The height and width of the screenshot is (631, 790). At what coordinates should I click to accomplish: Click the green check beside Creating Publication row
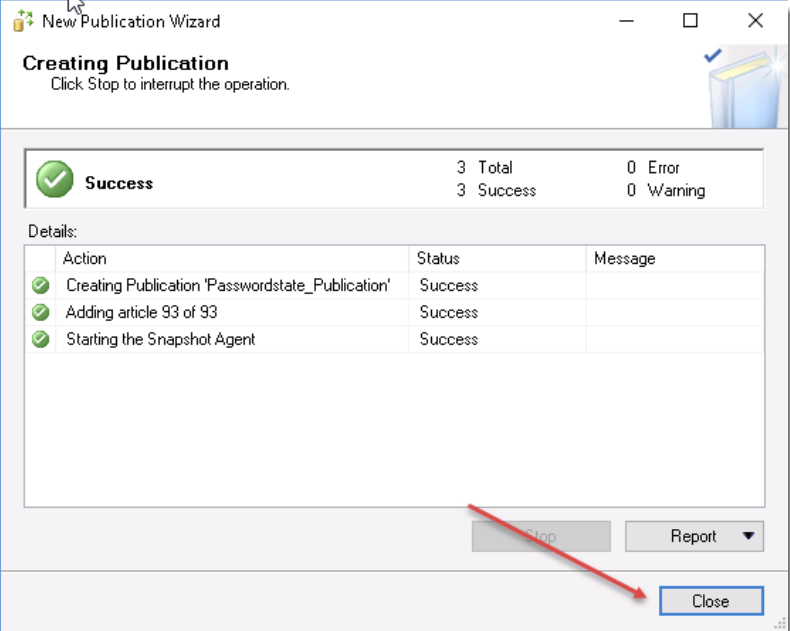pos(40,285)
